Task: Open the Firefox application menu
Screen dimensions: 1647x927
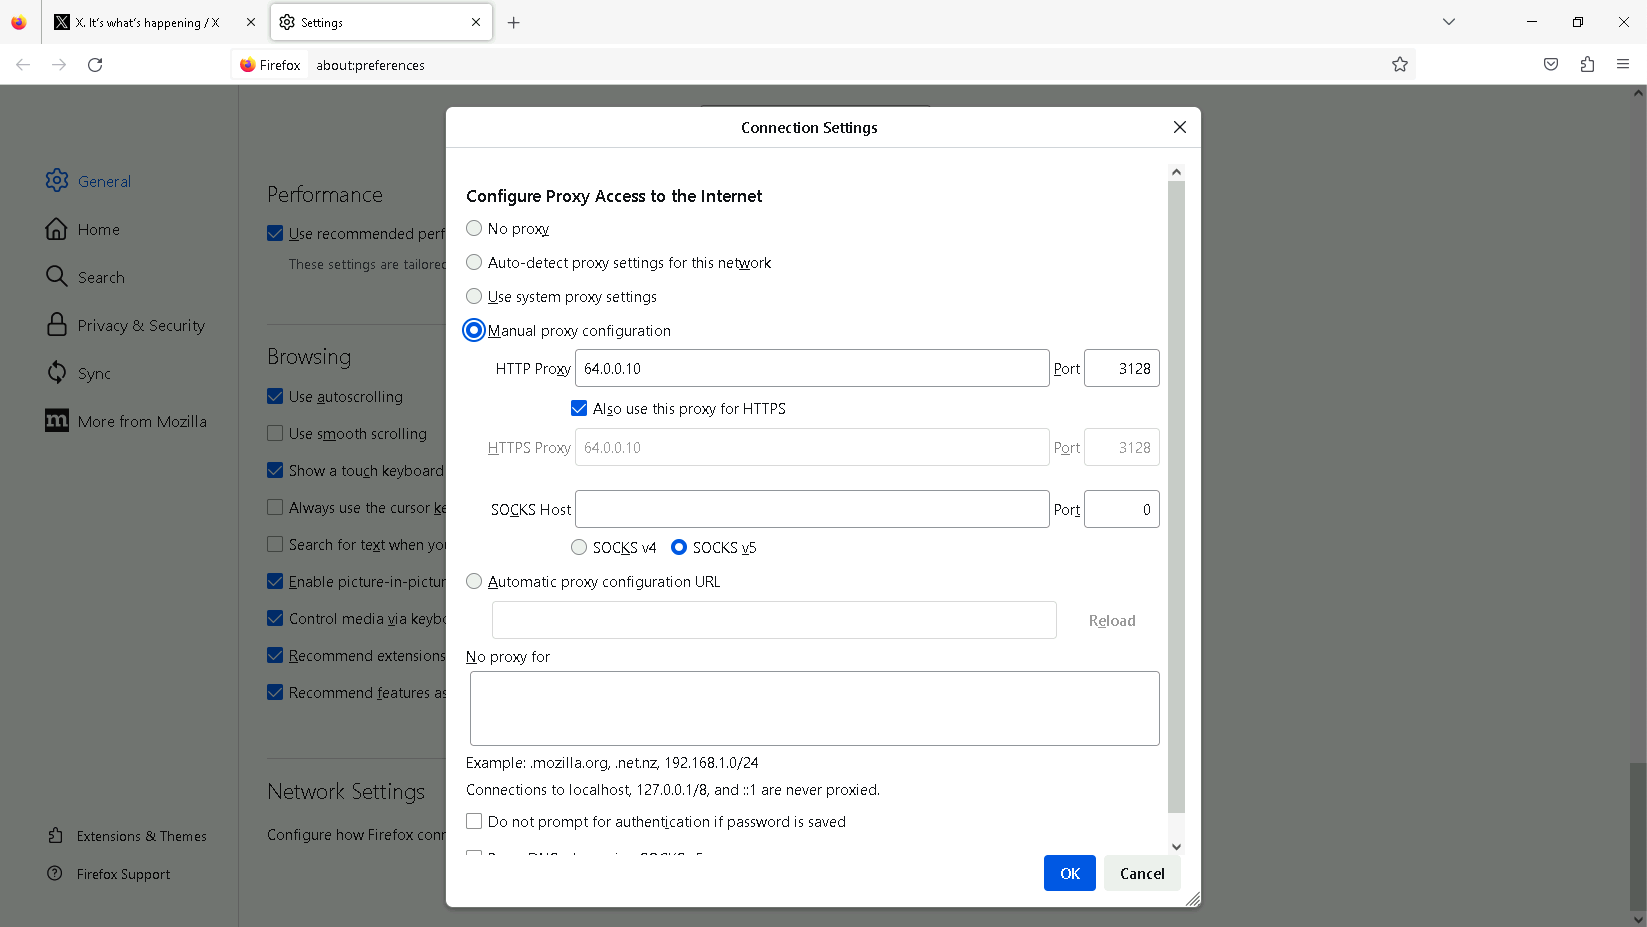Action: tap(1623, 65)
